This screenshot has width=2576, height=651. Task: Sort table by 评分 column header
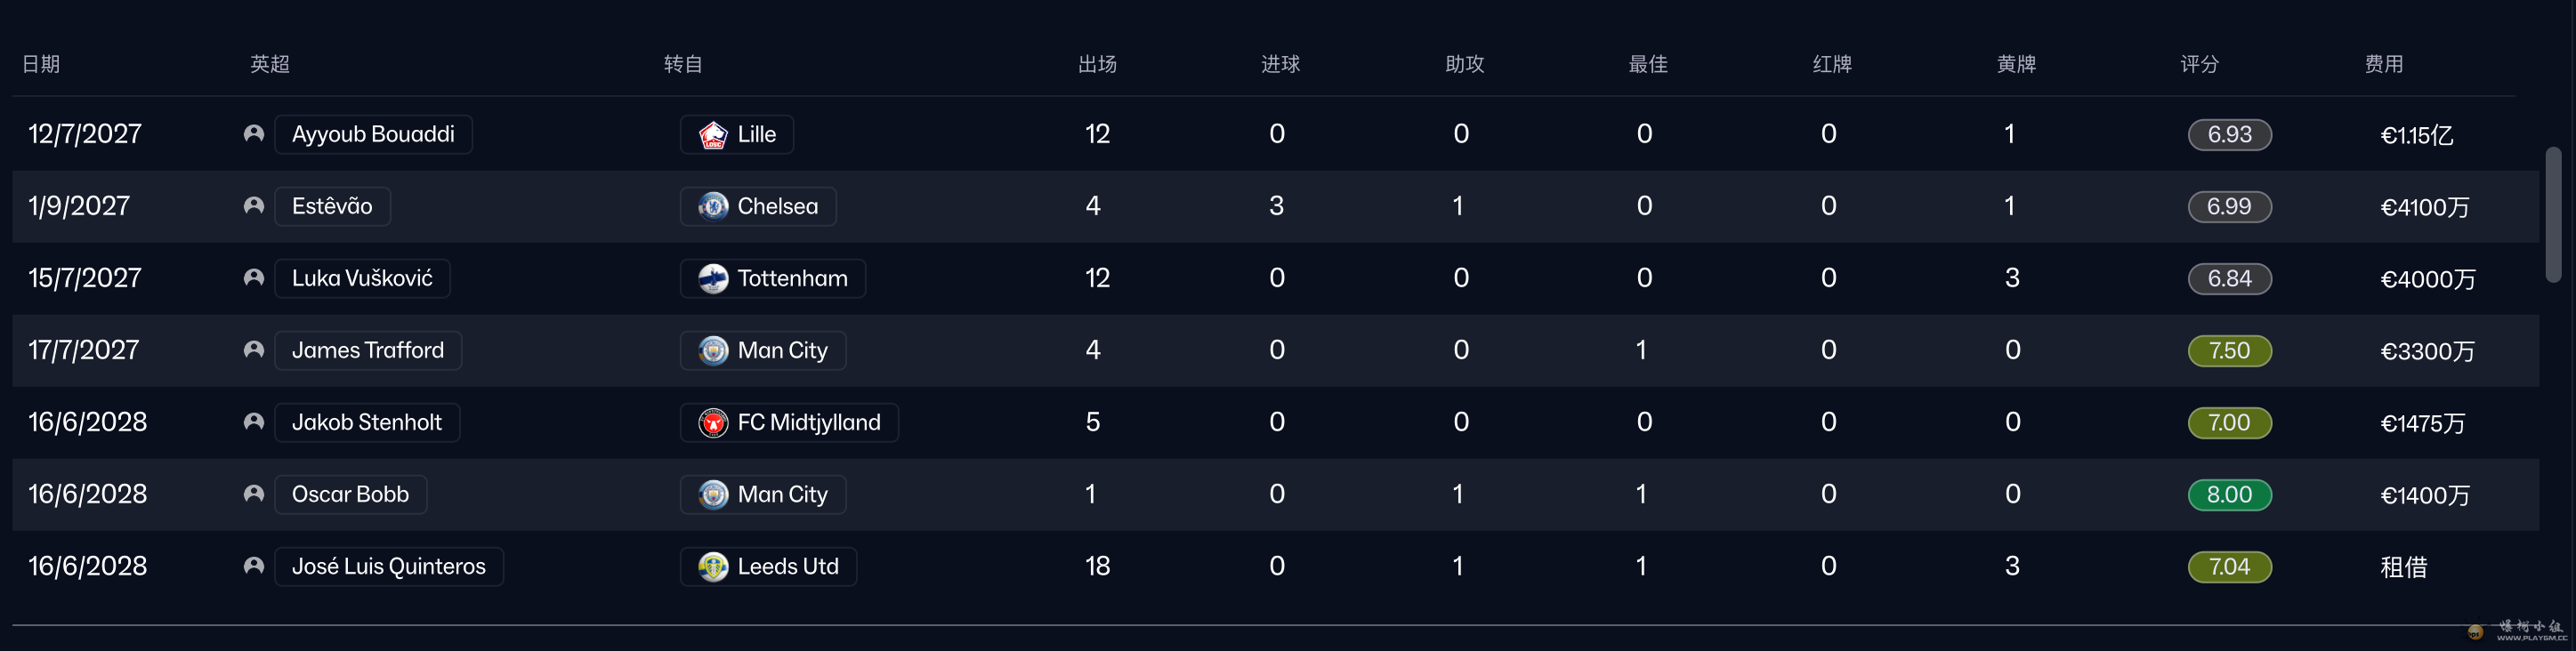(x=2199, y=64)
